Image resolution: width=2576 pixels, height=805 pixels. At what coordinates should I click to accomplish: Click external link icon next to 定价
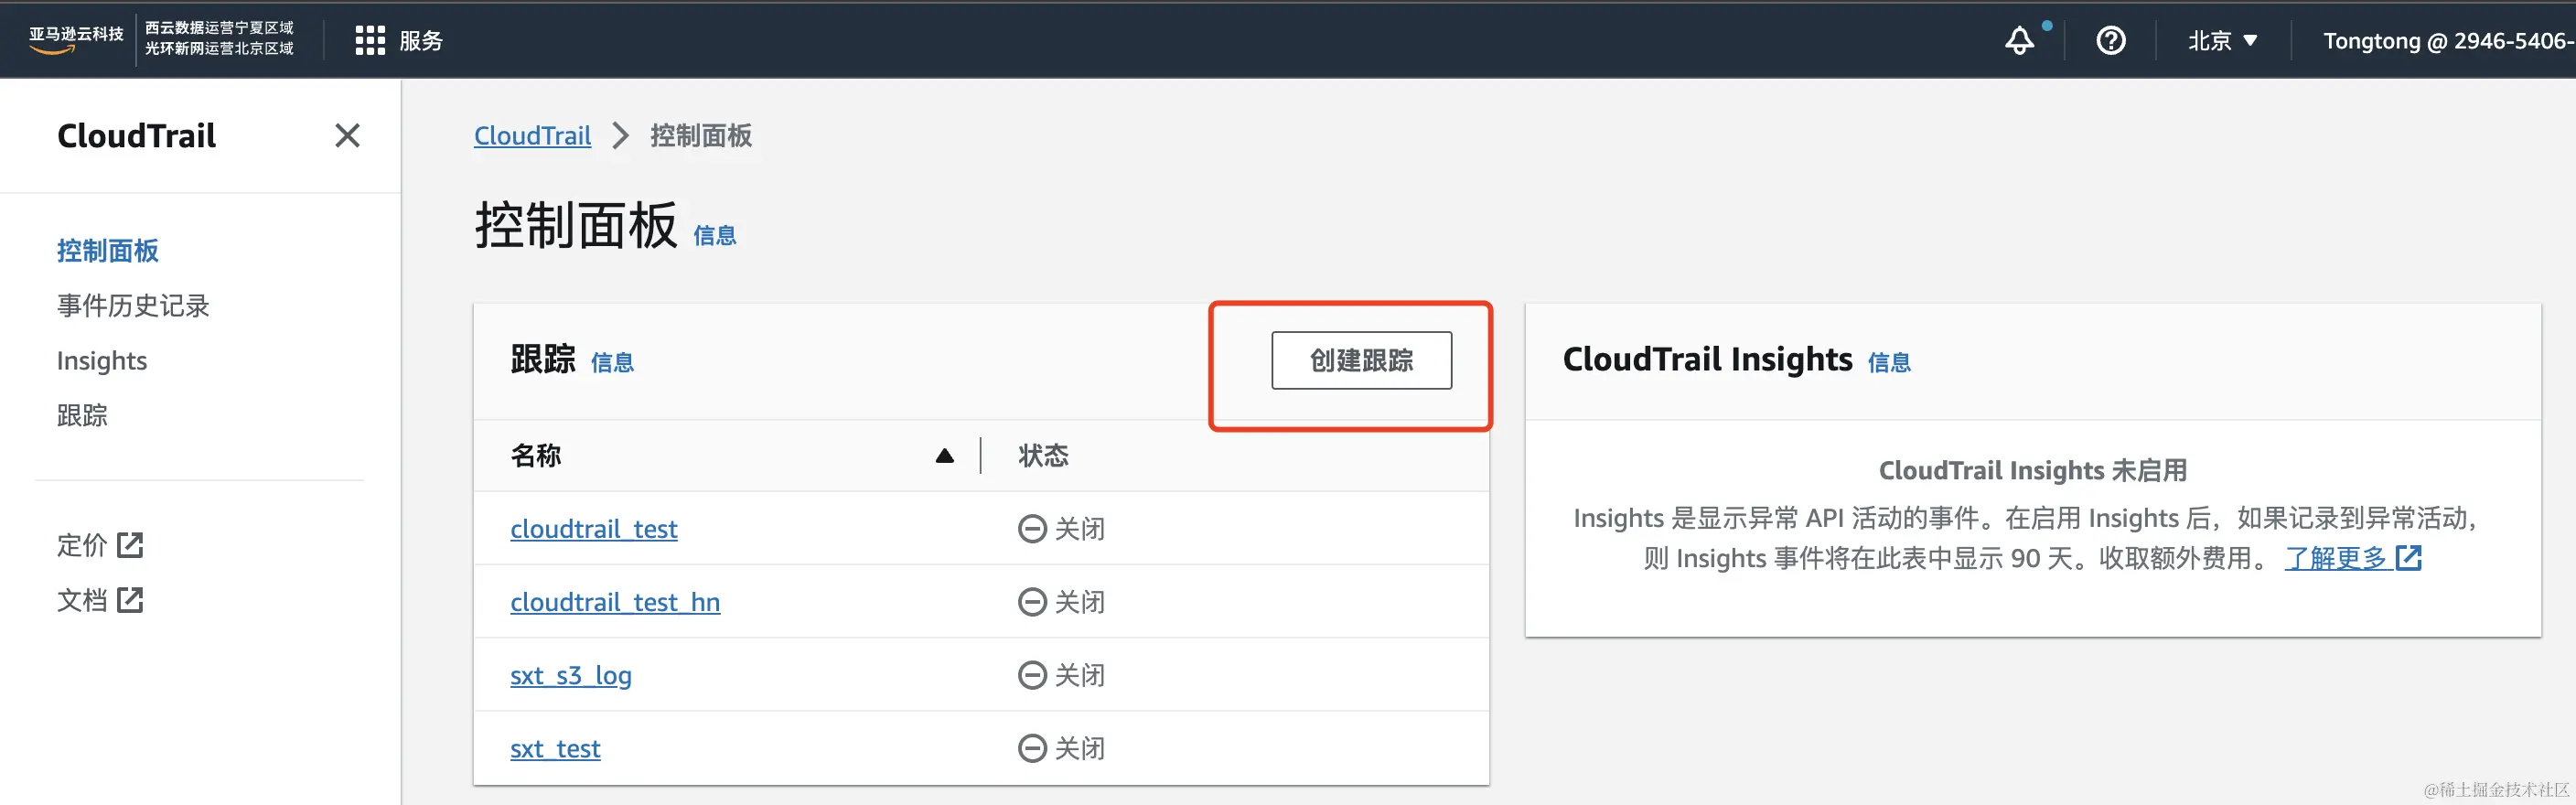[x=130, y=545]
